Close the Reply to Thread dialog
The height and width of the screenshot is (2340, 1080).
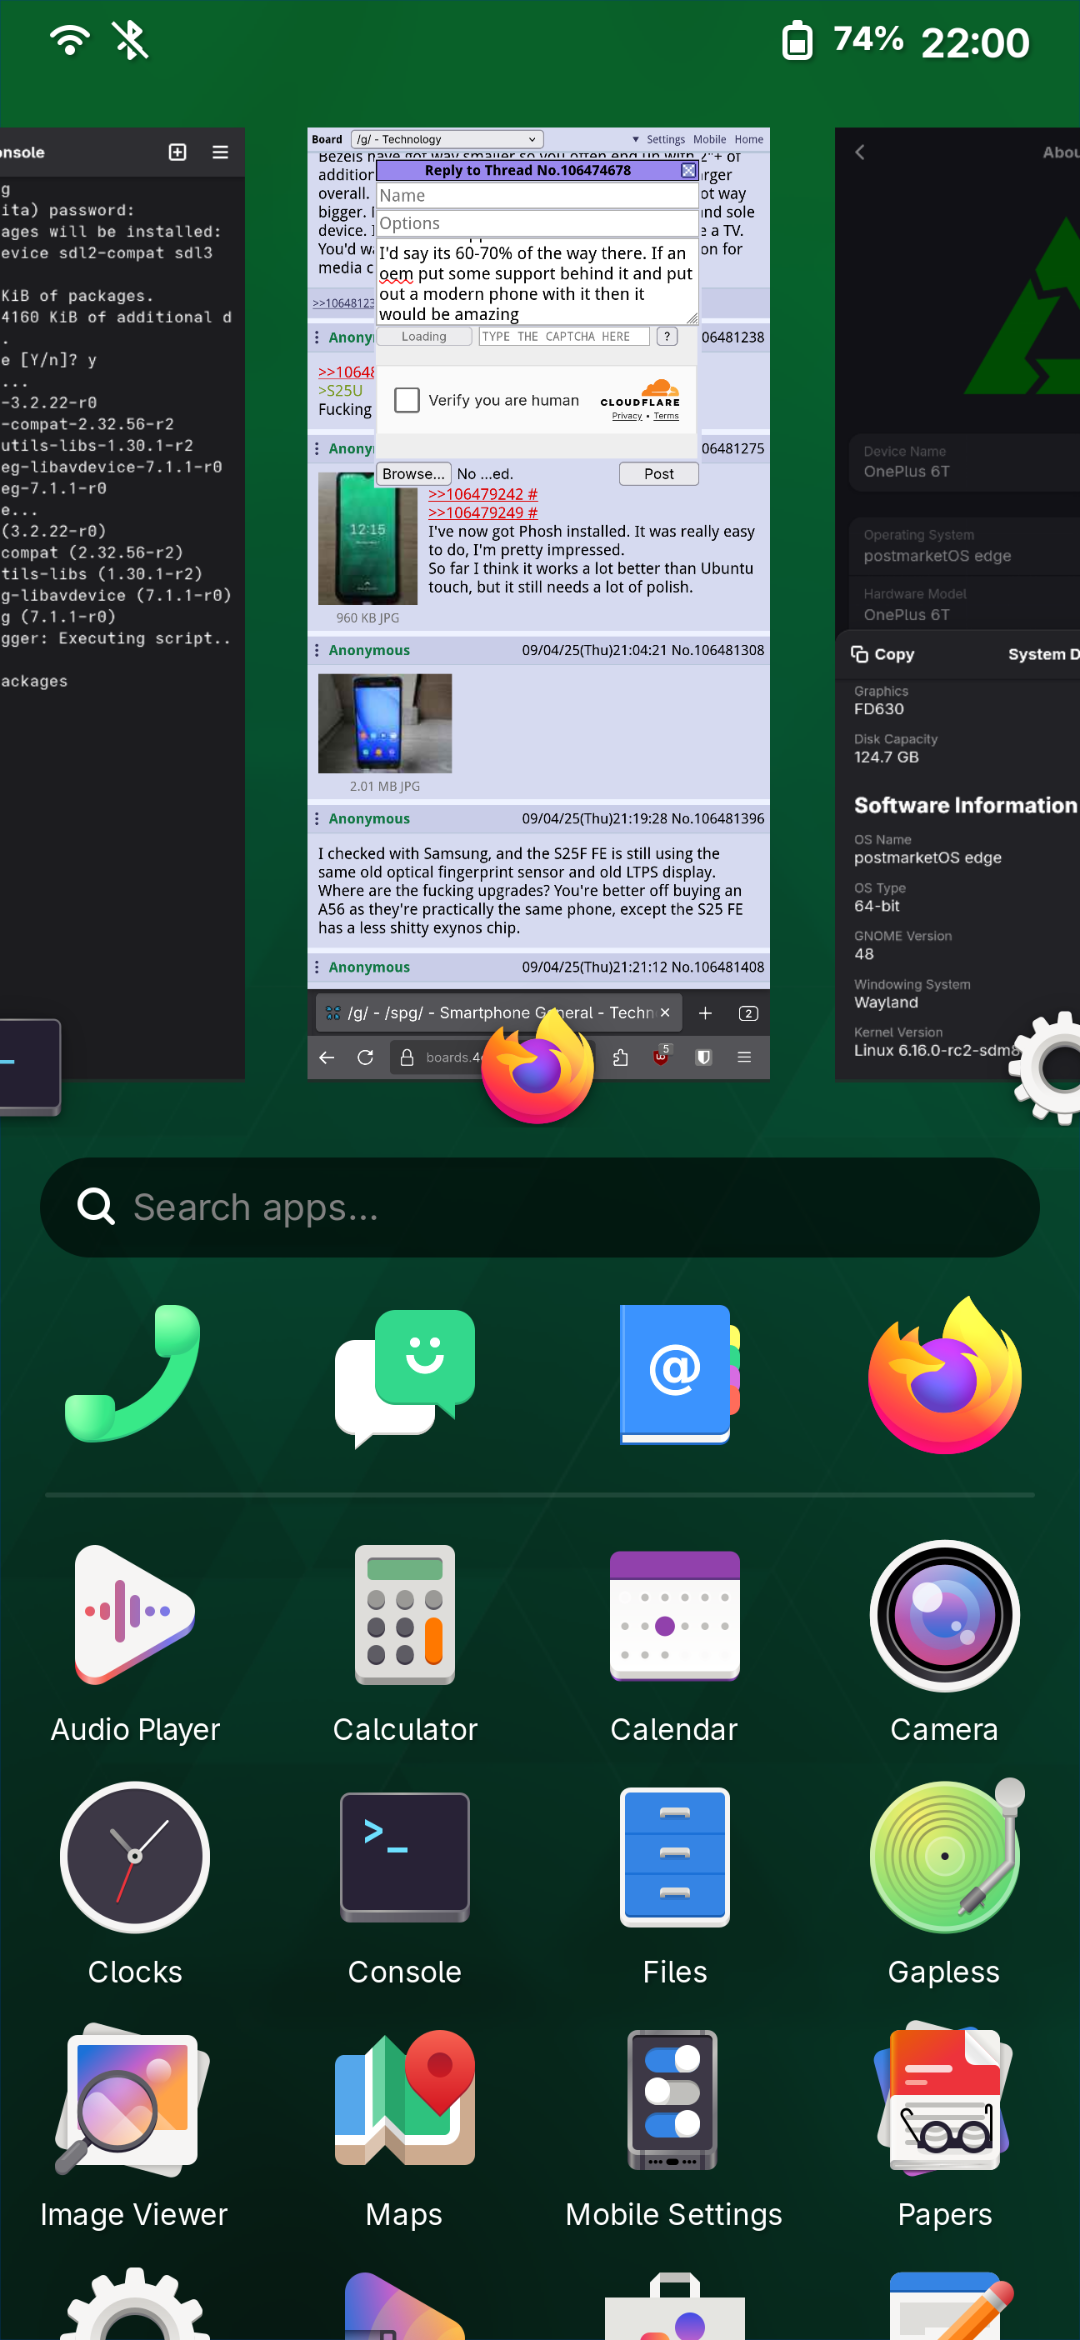[x=689, y=170]
